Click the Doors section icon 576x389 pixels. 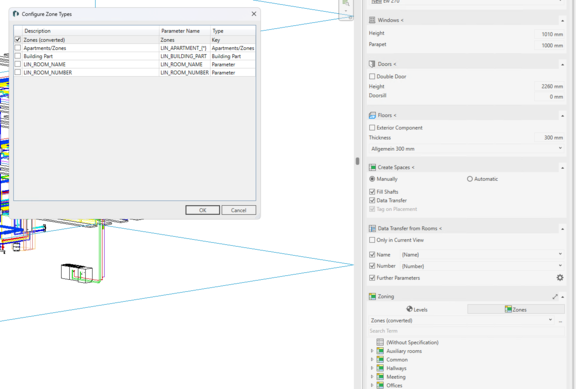click(x=372, y=64)
